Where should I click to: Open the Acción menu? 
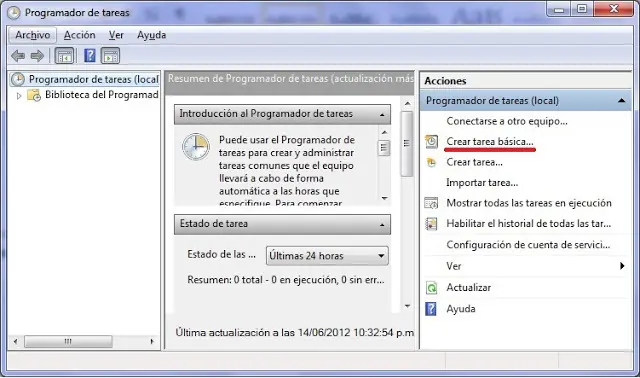coord(80,35)
